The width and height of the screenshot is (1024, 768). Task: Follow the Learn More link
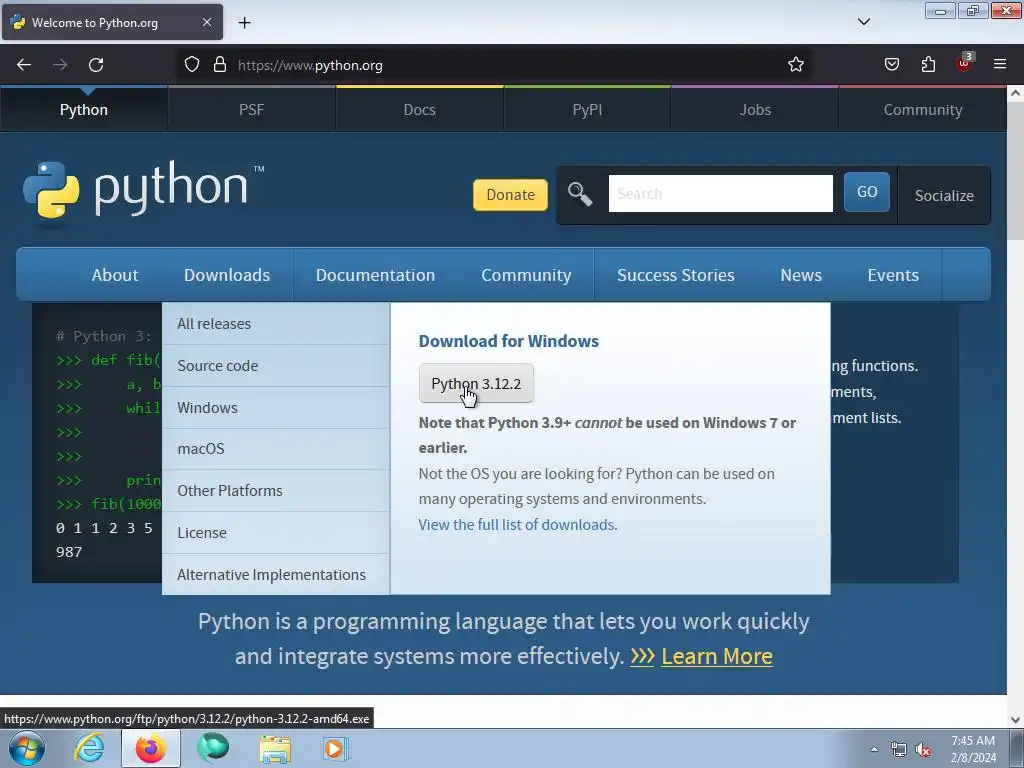[x=716, y=656]
